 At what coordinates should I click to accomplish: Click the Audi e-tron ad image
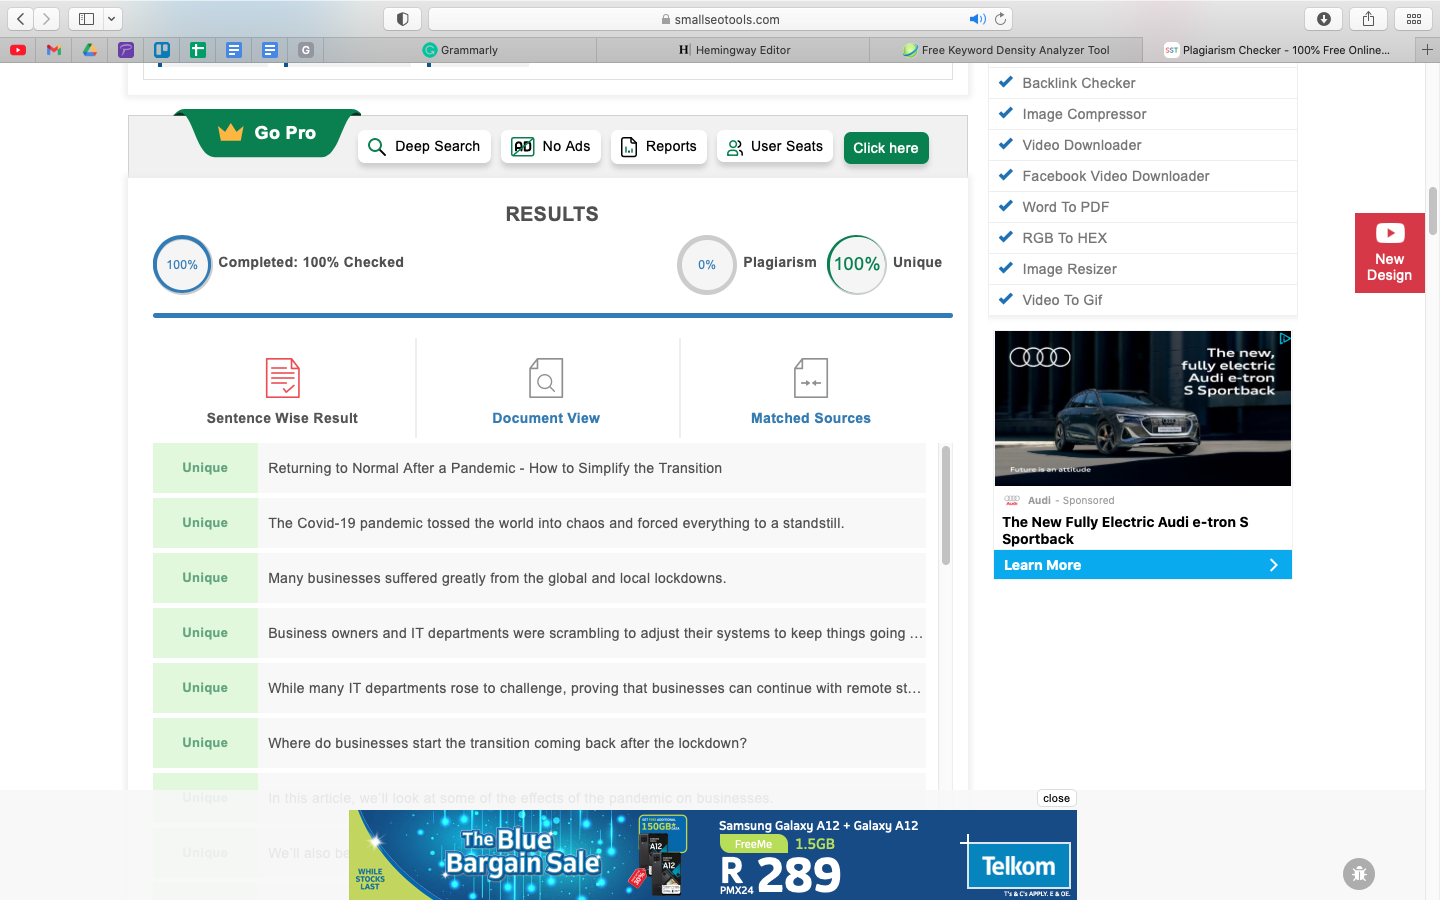[x=1143, y=408]
